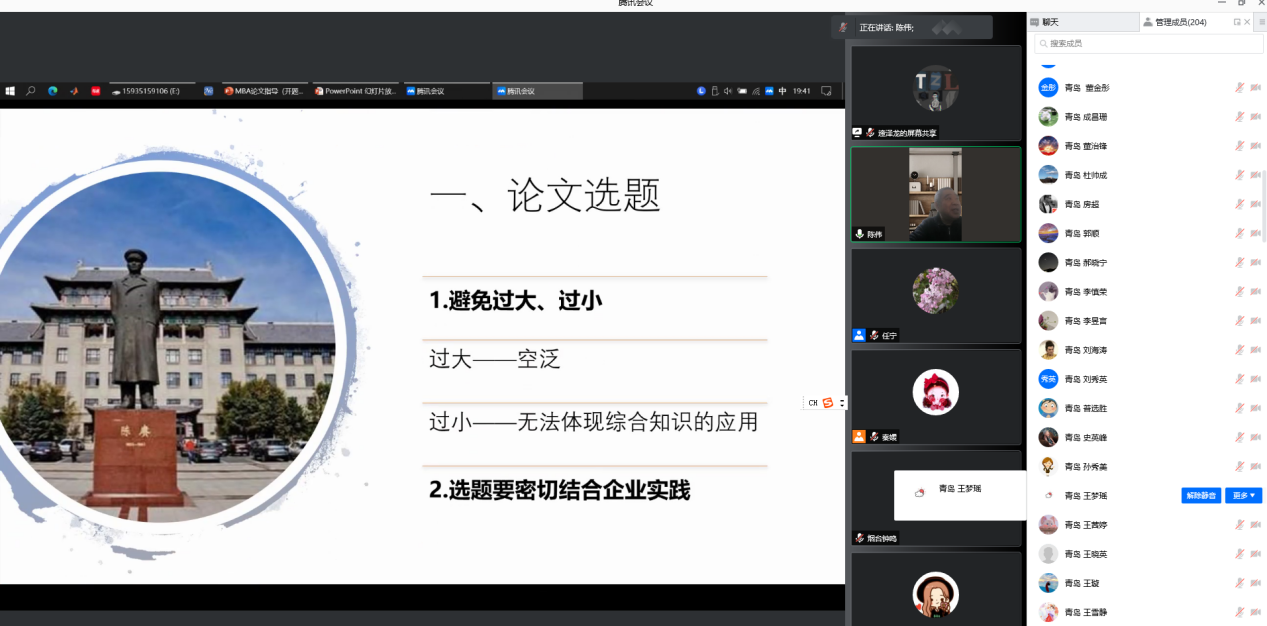Click avatar of 青岛 刘海涛 in member list

[x=1048, y=350]
